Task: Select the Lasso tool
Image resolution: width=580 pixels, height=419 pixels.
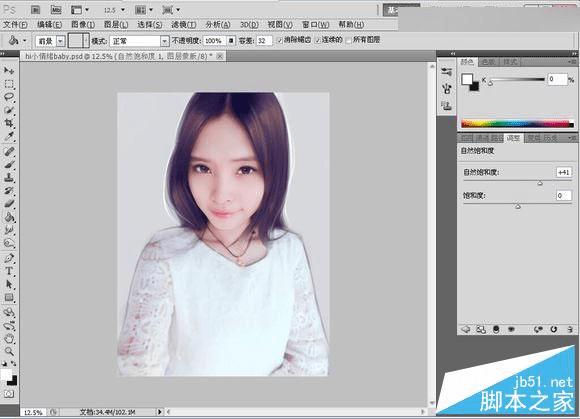Action: coord(9,97)
